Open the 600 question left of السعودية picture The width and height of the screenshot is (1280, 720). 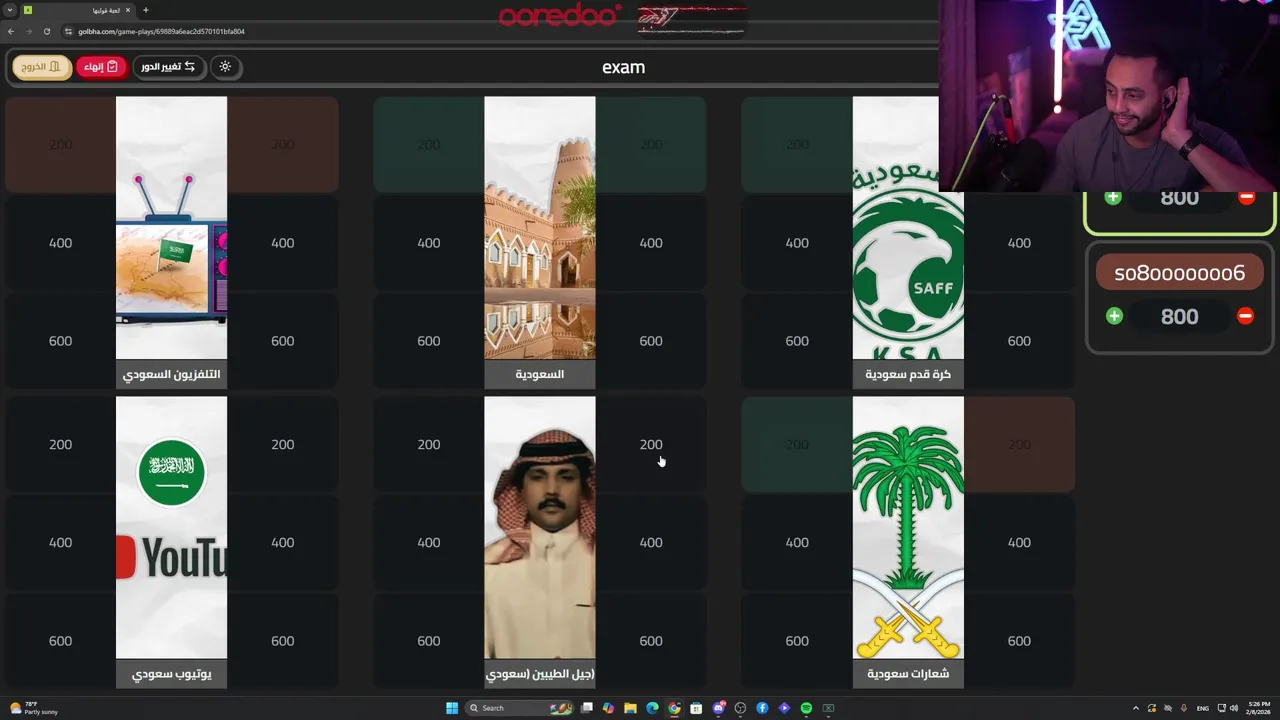coord(428,341)
